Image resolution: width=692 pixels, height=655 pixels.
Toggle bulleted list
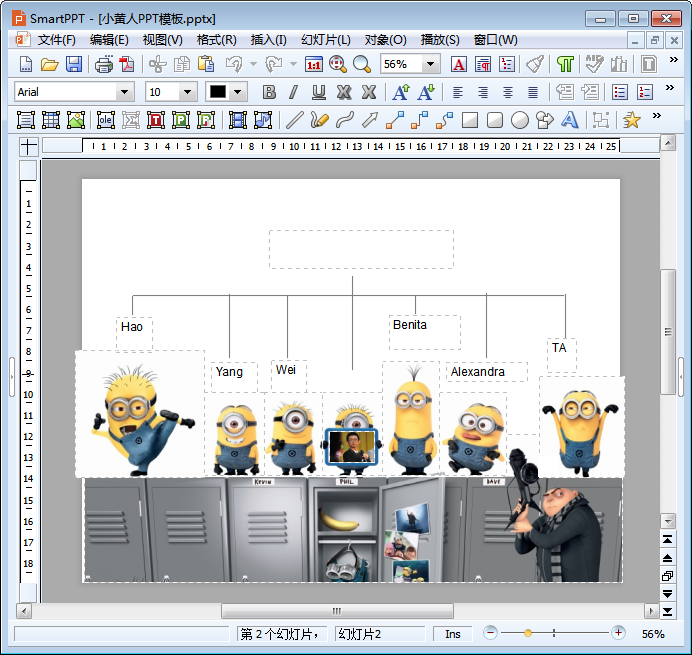pos(620,92)
